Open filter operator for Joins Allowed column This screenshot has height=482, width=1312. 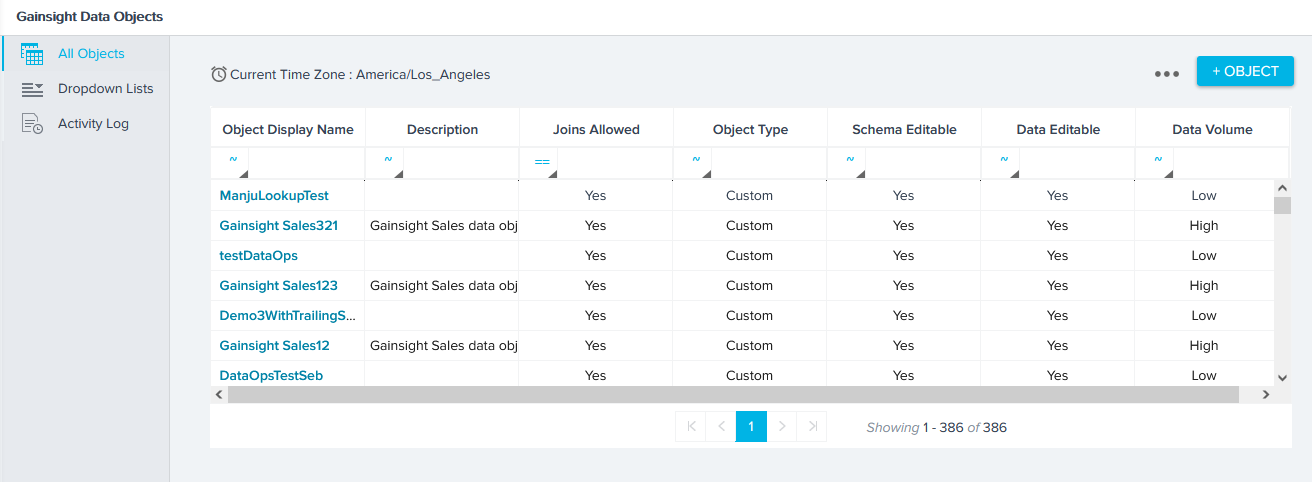click(541, 164)
